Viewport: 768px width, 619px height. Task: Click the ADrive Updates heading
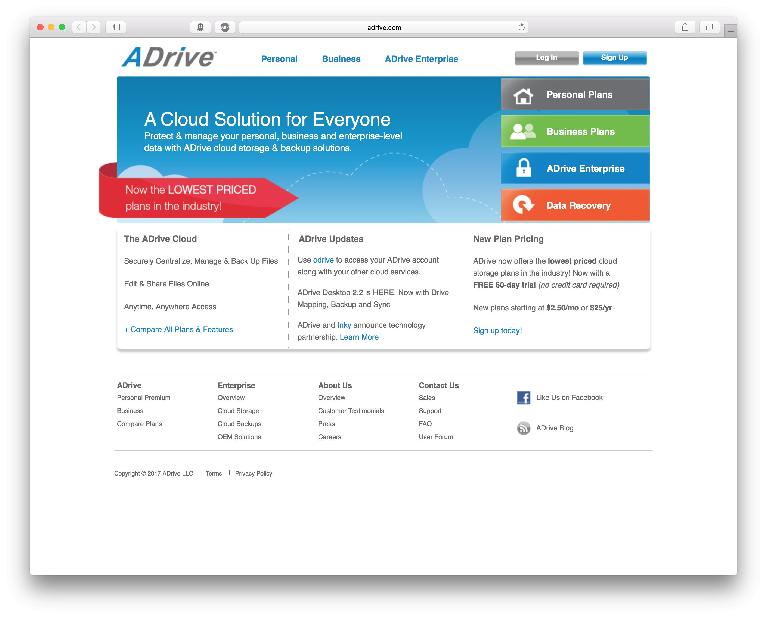[x=331, y=239]
